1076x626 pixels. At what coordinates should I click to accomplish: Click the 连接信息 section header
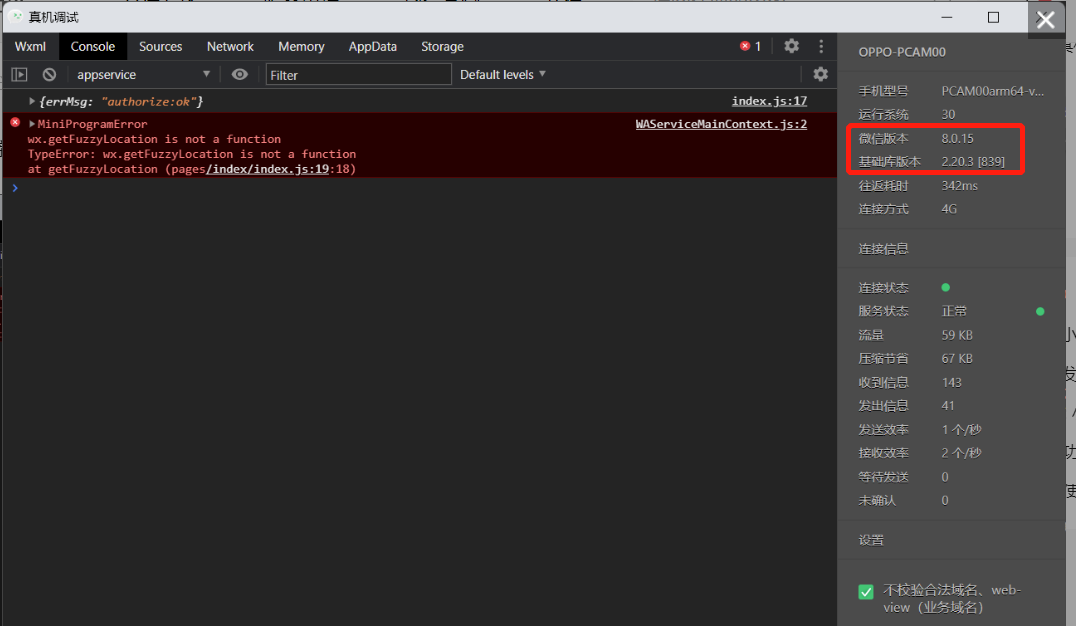[x=883, y=248]
